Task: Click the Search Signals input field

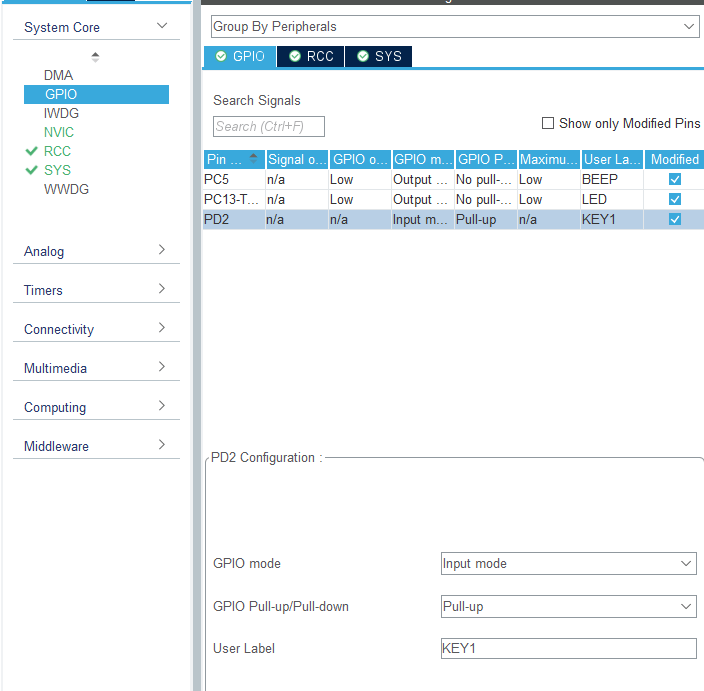Action: tap(268, 127)
